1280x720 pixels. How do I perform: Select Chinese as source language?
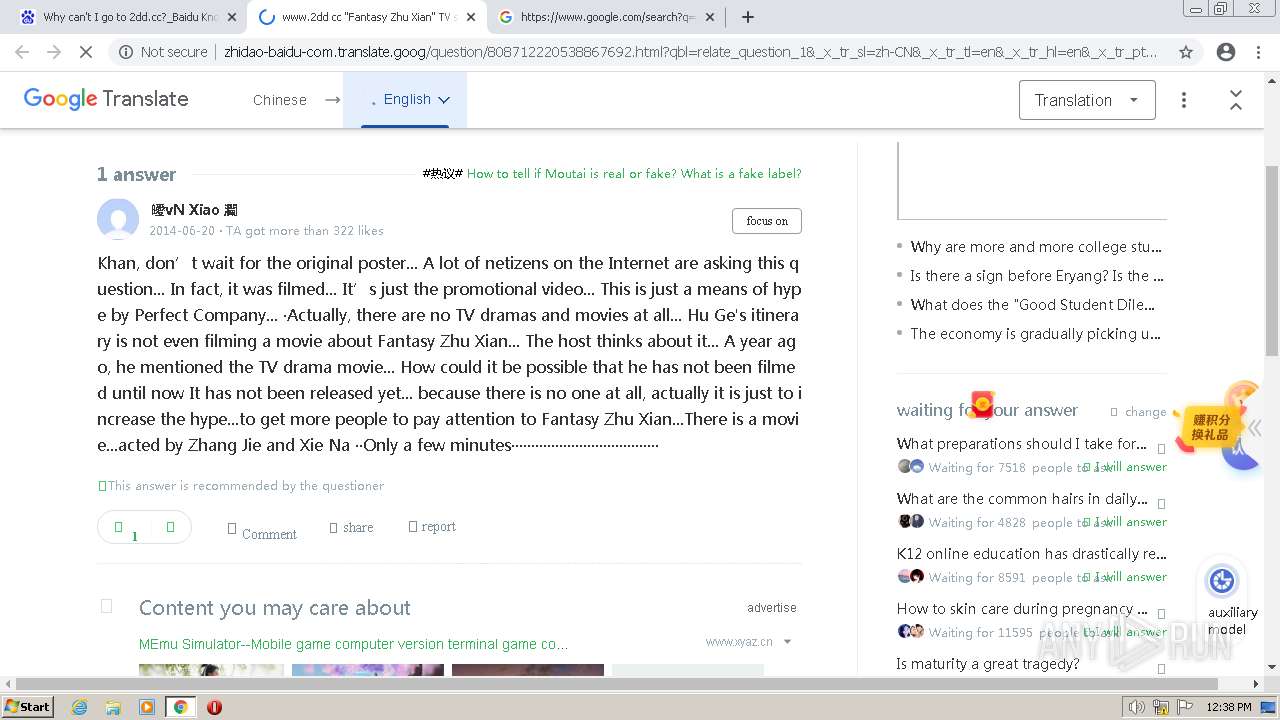(x=280, y=100)
